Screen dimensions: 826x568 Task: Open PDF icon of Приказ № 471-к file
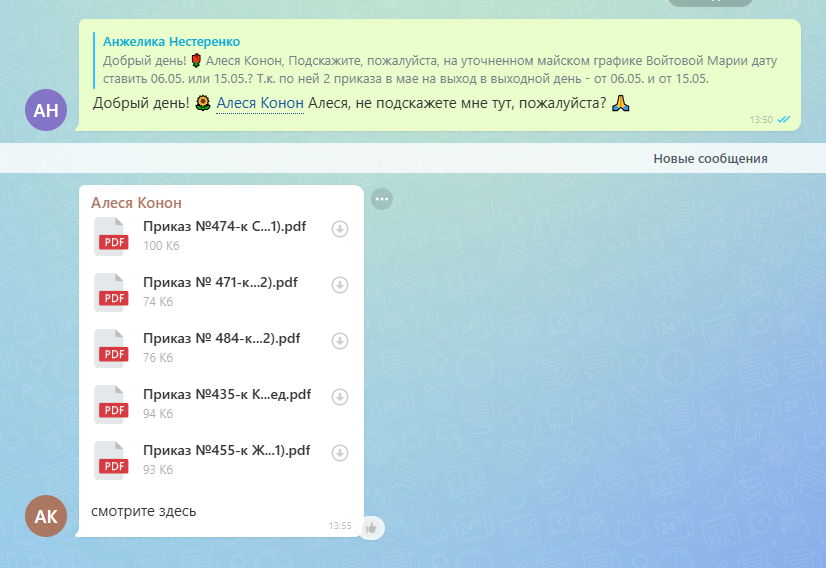(111, 292)
